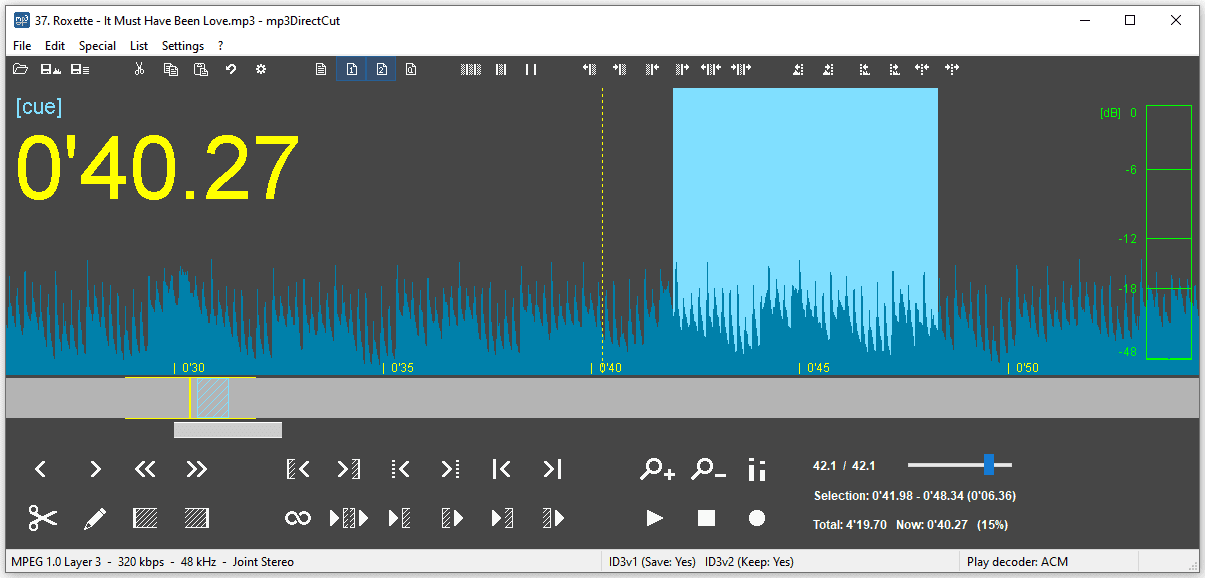The height and width of the screenshot is (578, 1205).
Task: Play the selection with the hatched play icon
Action: (349, 518)
